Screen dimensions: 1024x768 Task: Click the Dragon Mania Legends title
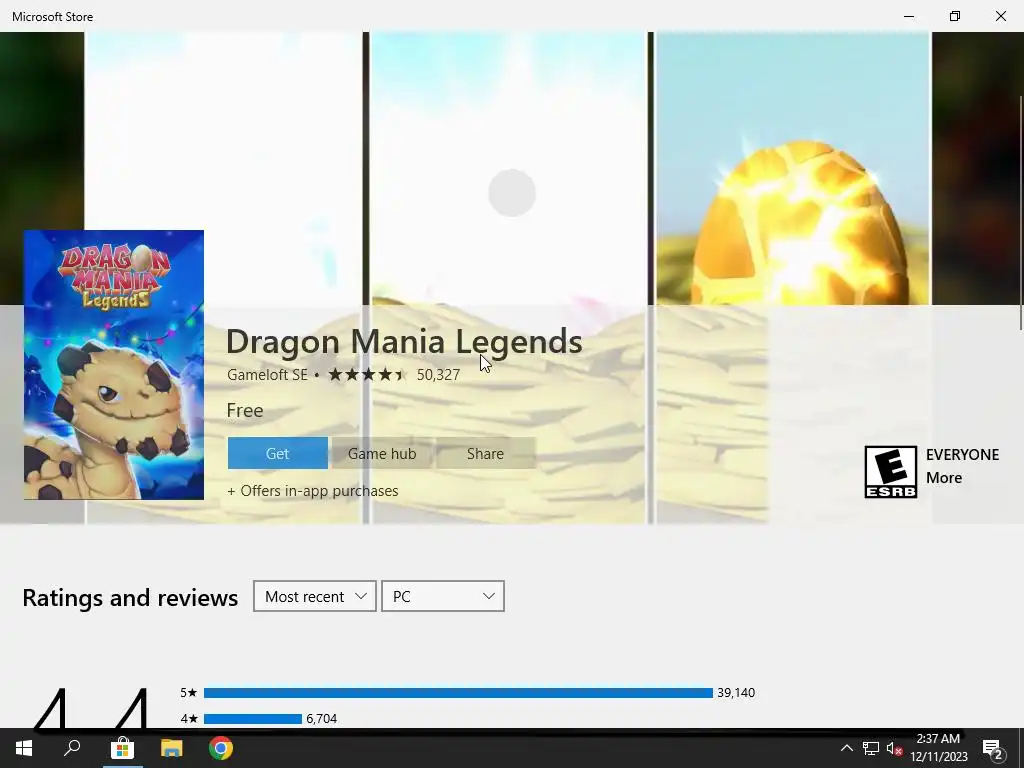click(404, 342)
